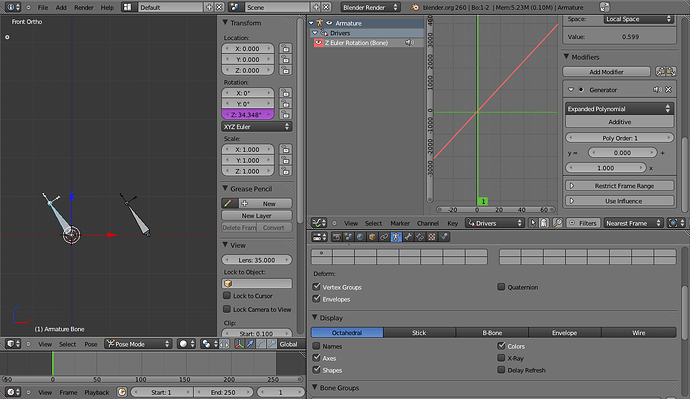The width and height of the screenshot is (690, 399).
Task: Lock the Z rotation value
Action: (286, 114)
